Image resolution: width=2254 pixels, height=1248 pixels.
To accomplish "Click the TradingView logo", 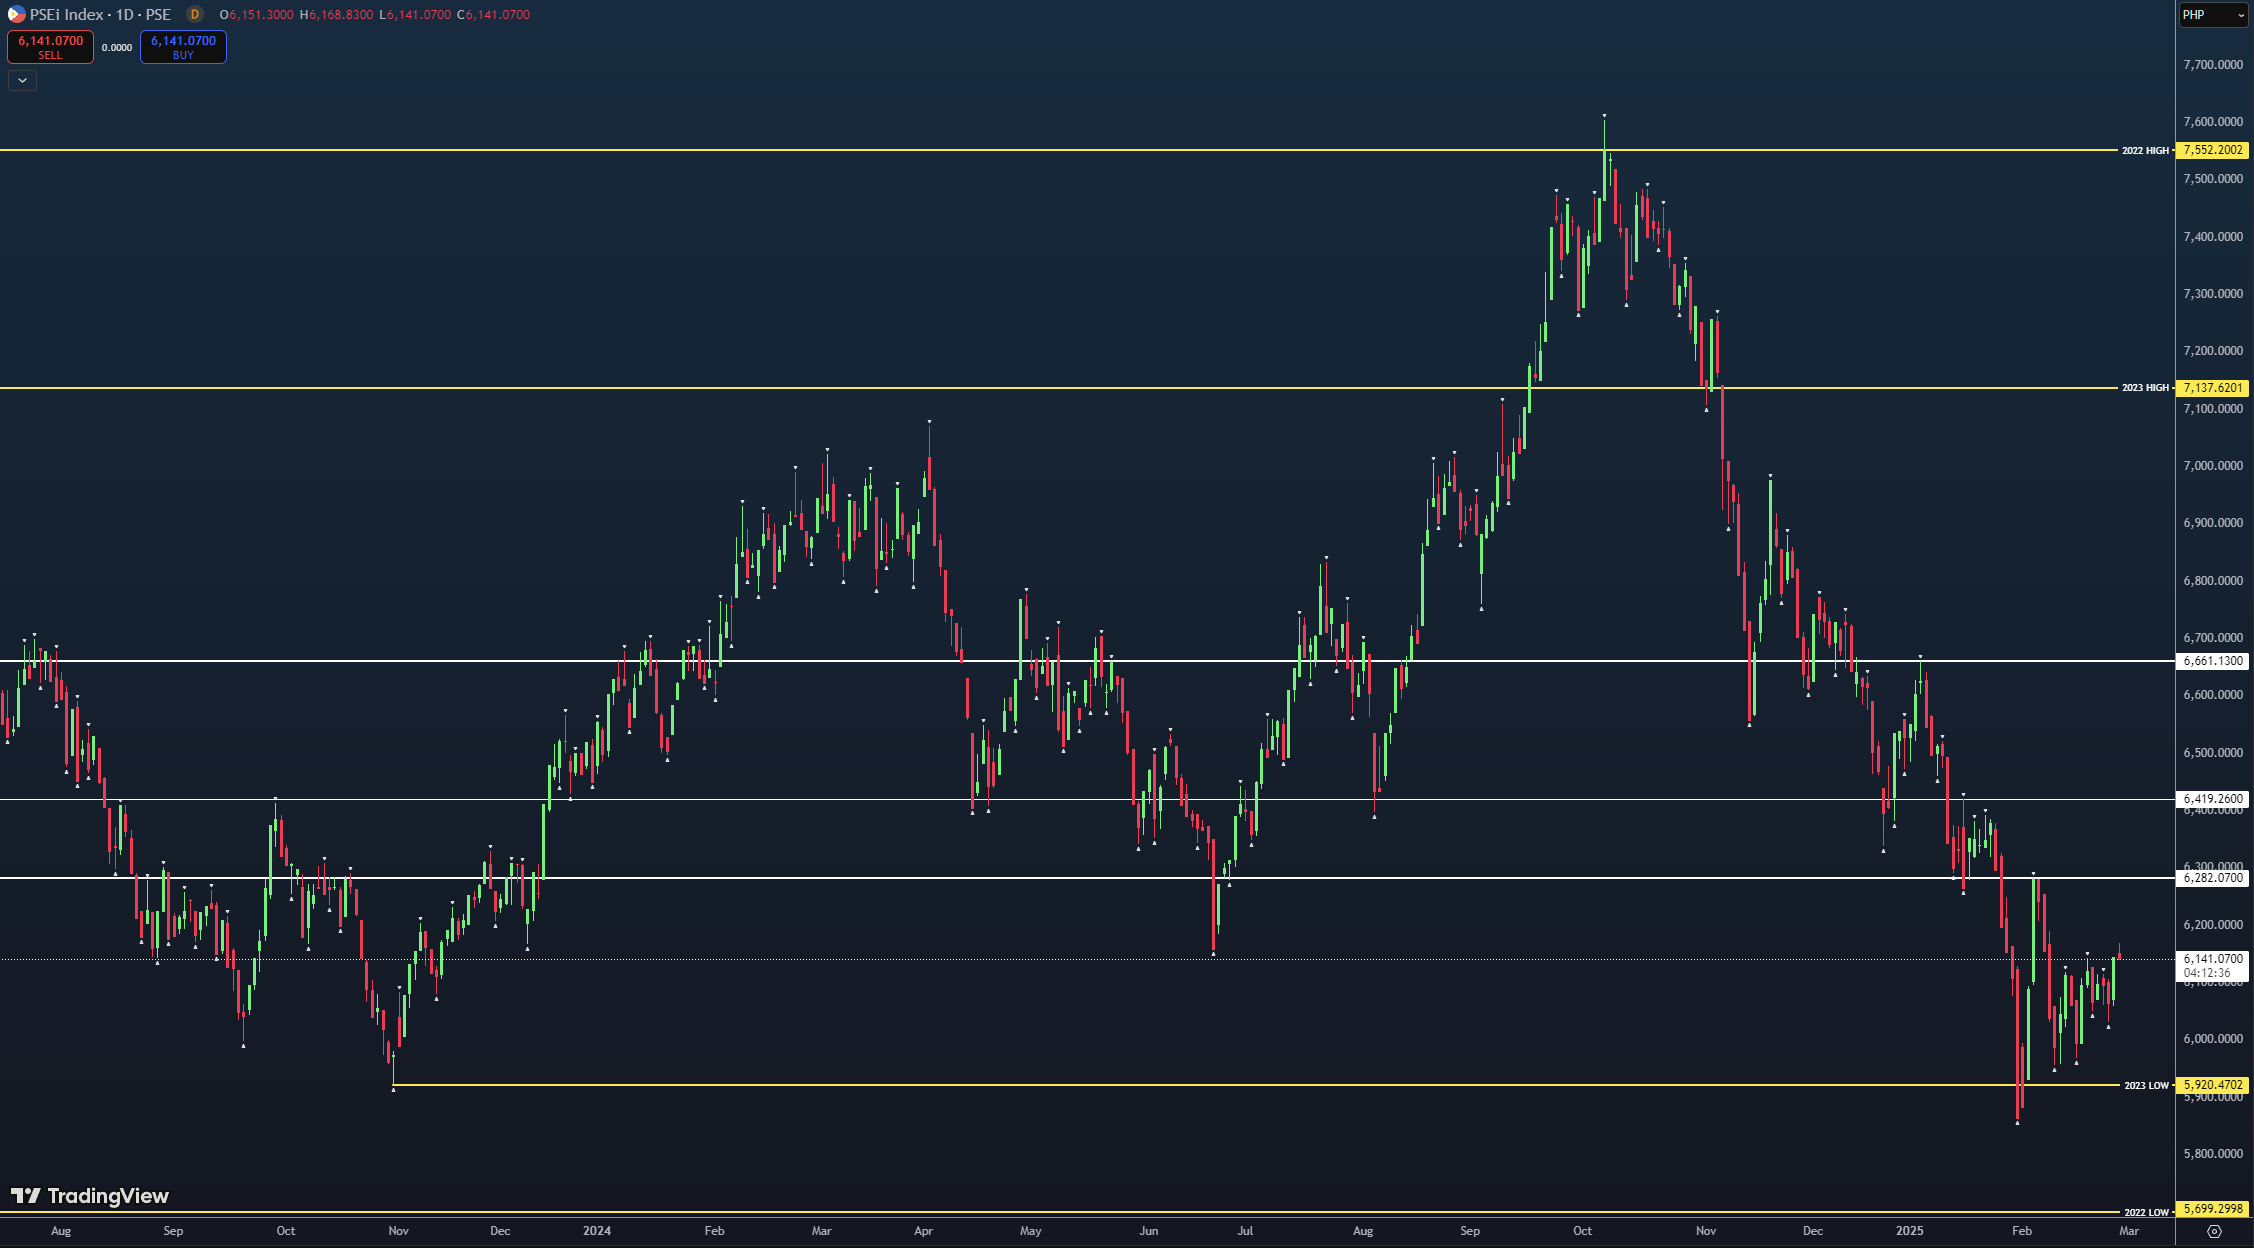I will (90, 1196).
